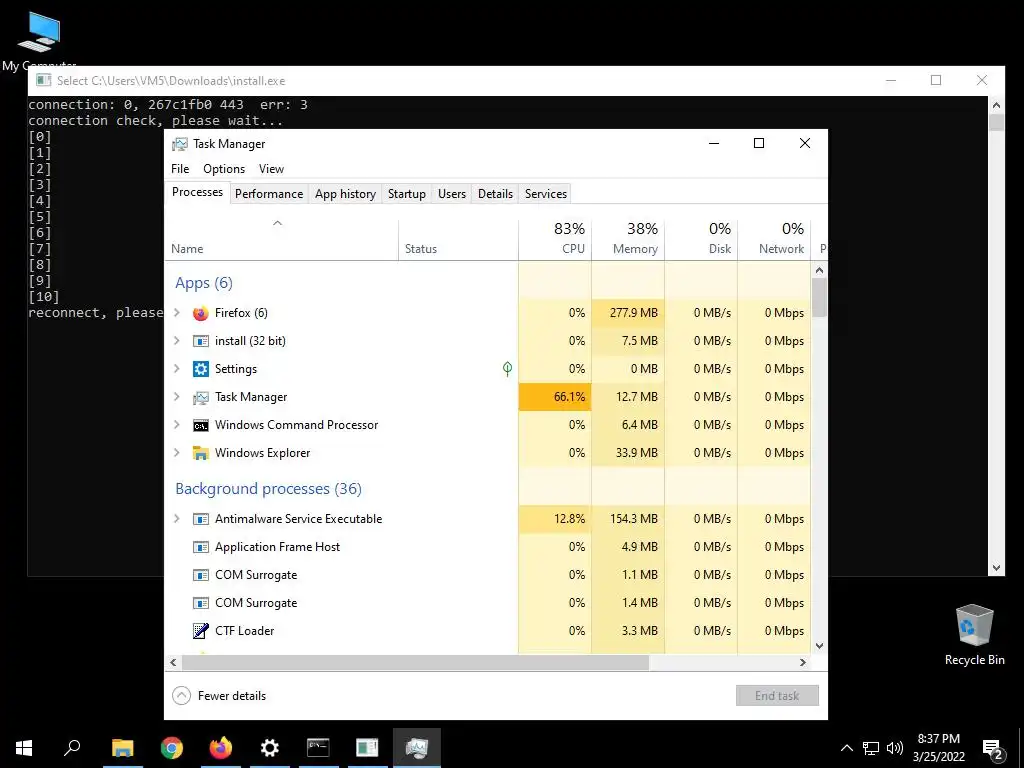Viewport: 1024px width, 768px height.
Task: Switch to the Startup tab
Action: 407,194
